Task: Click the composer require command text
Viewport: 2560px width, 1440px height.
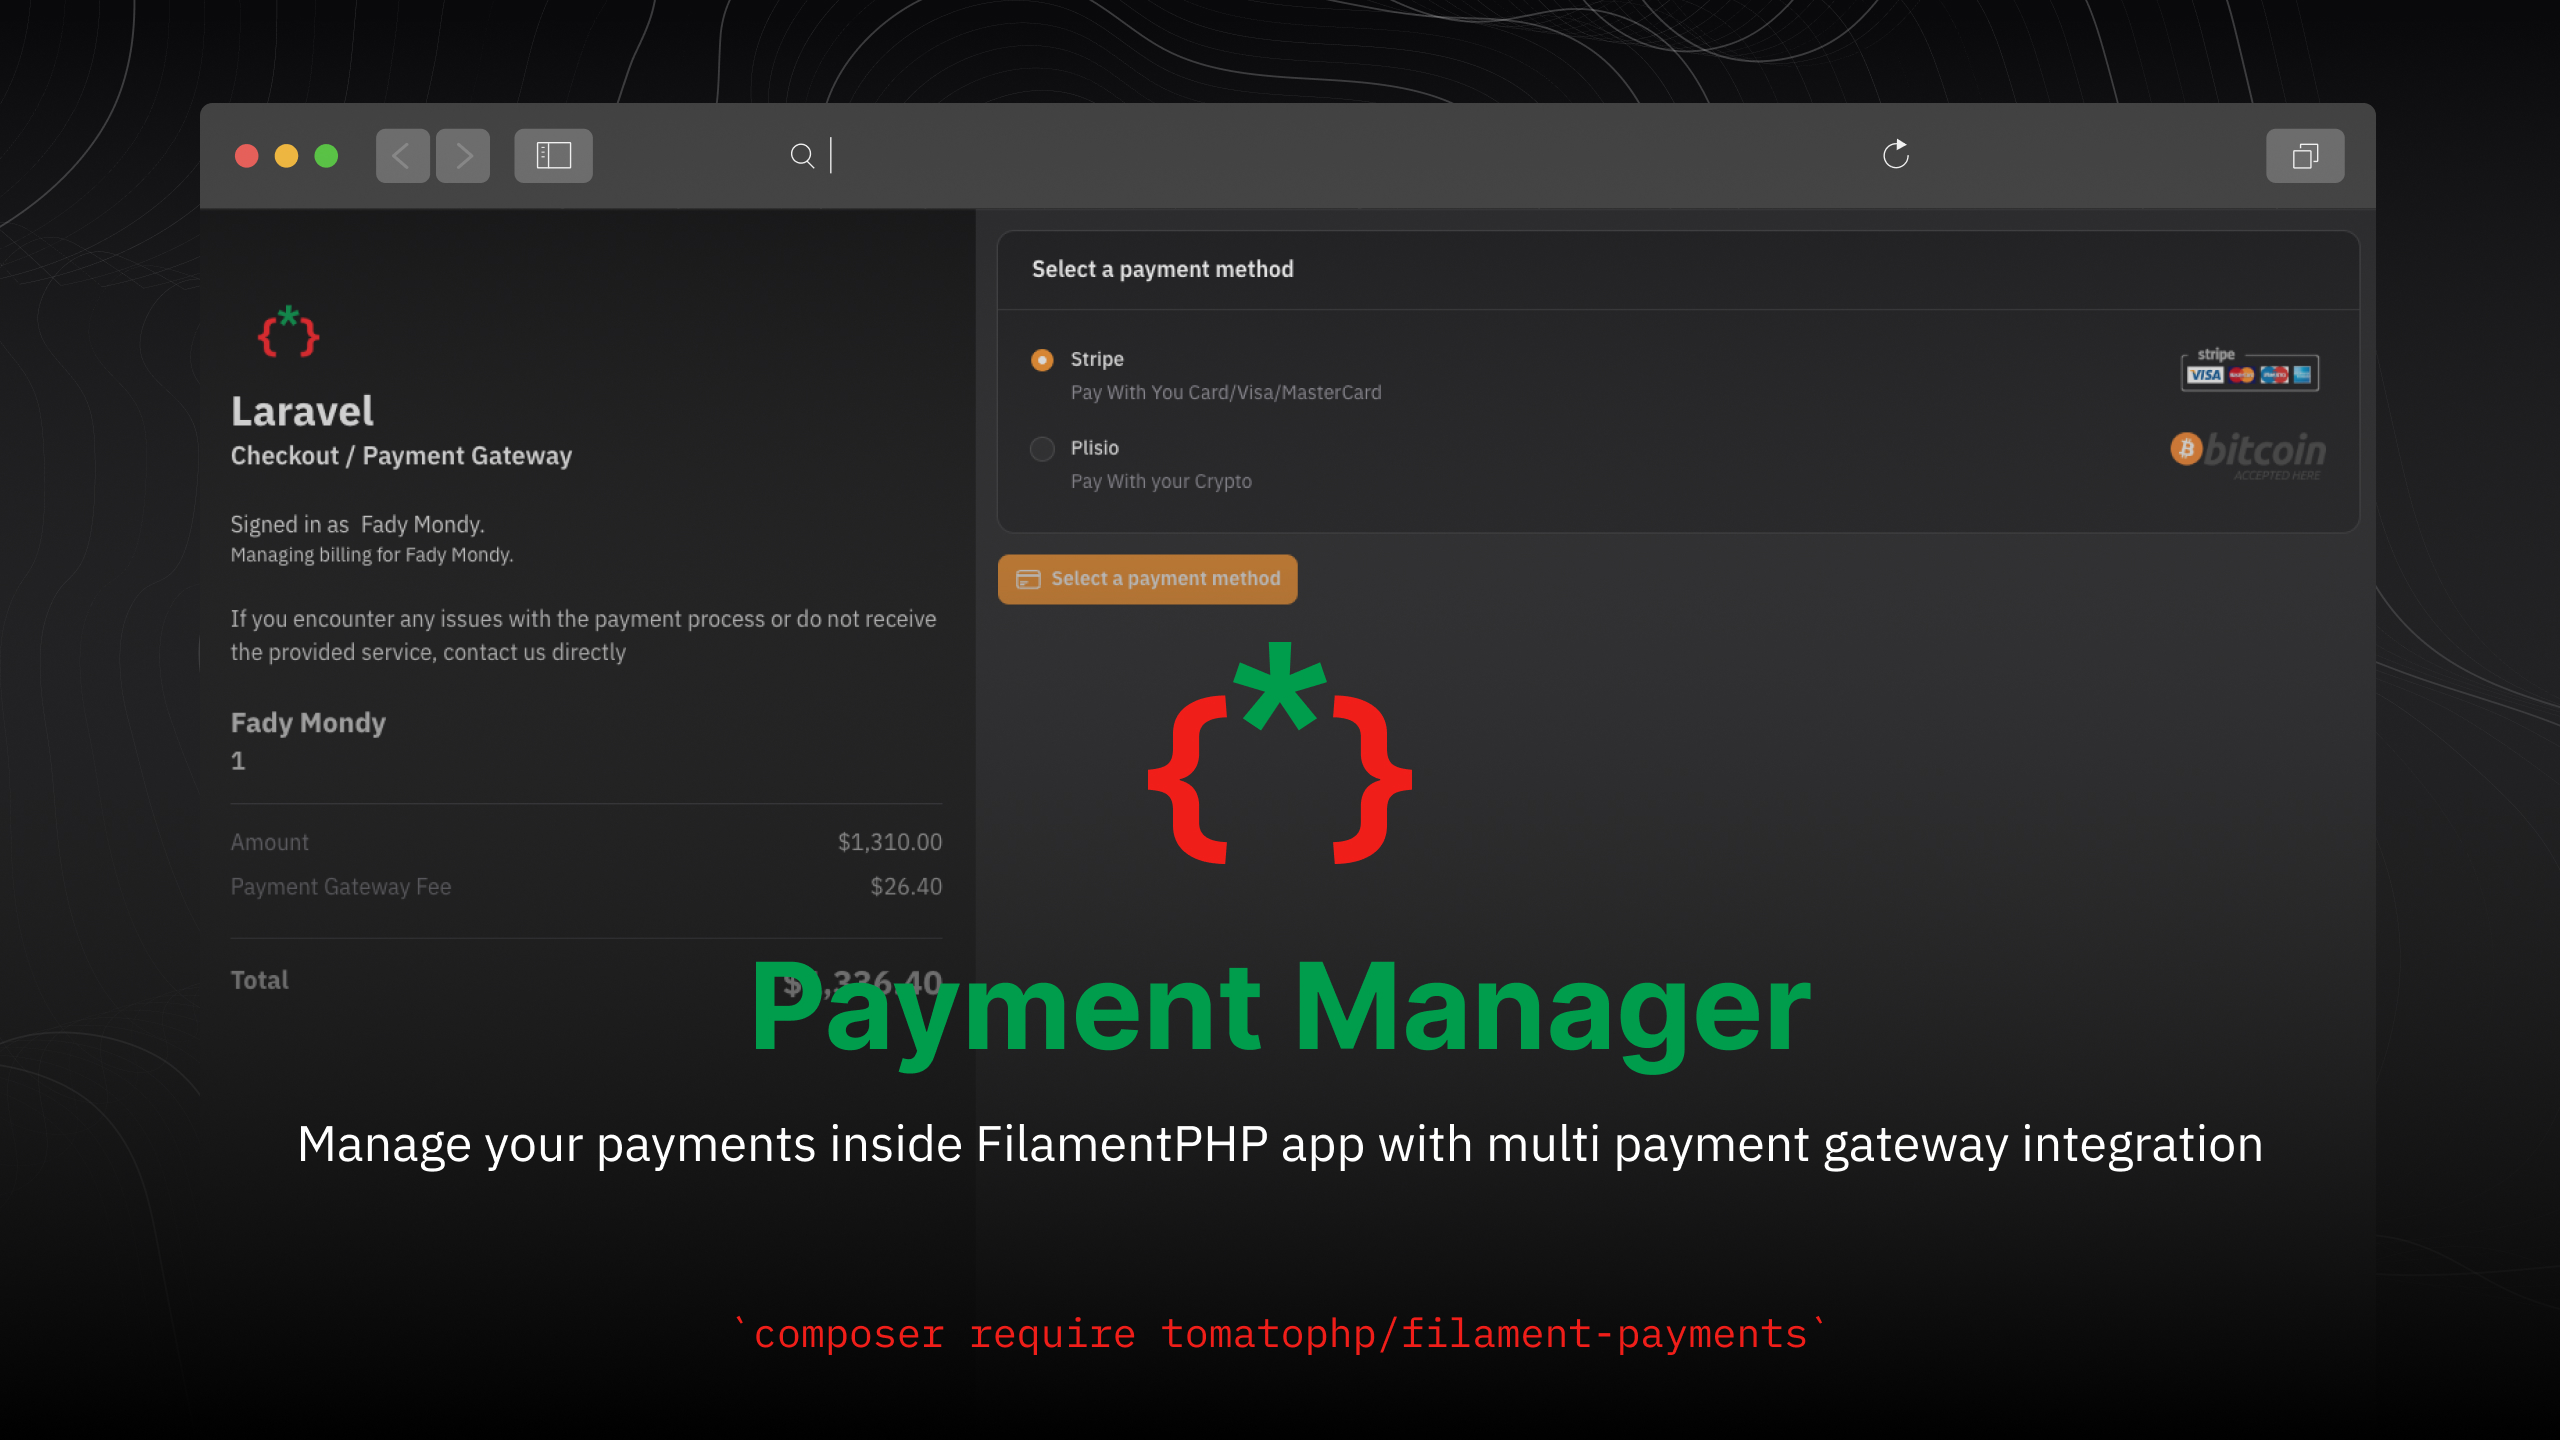Action: click(1280, 1335)
